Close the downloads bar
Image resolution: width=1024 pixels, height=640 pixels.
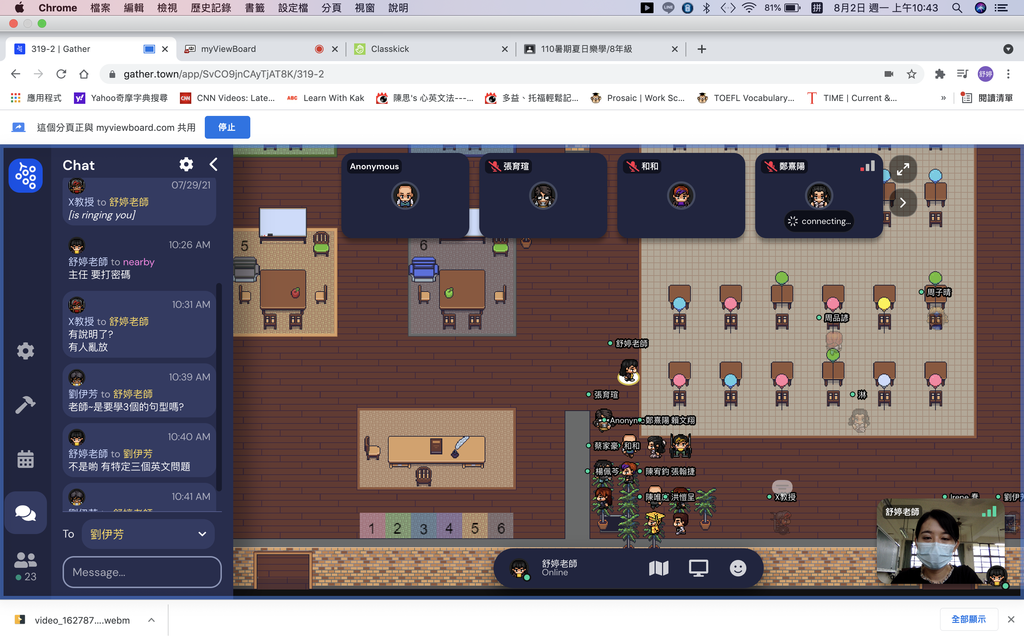tap(1011, 619)
